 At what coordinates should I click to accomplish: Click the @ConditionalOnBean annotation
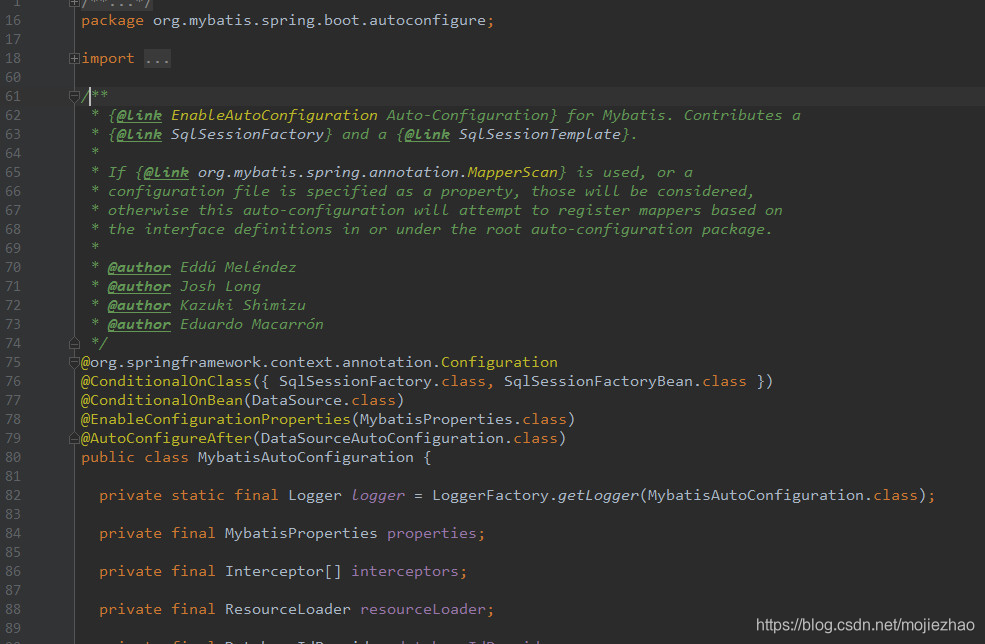click(162, 400)
